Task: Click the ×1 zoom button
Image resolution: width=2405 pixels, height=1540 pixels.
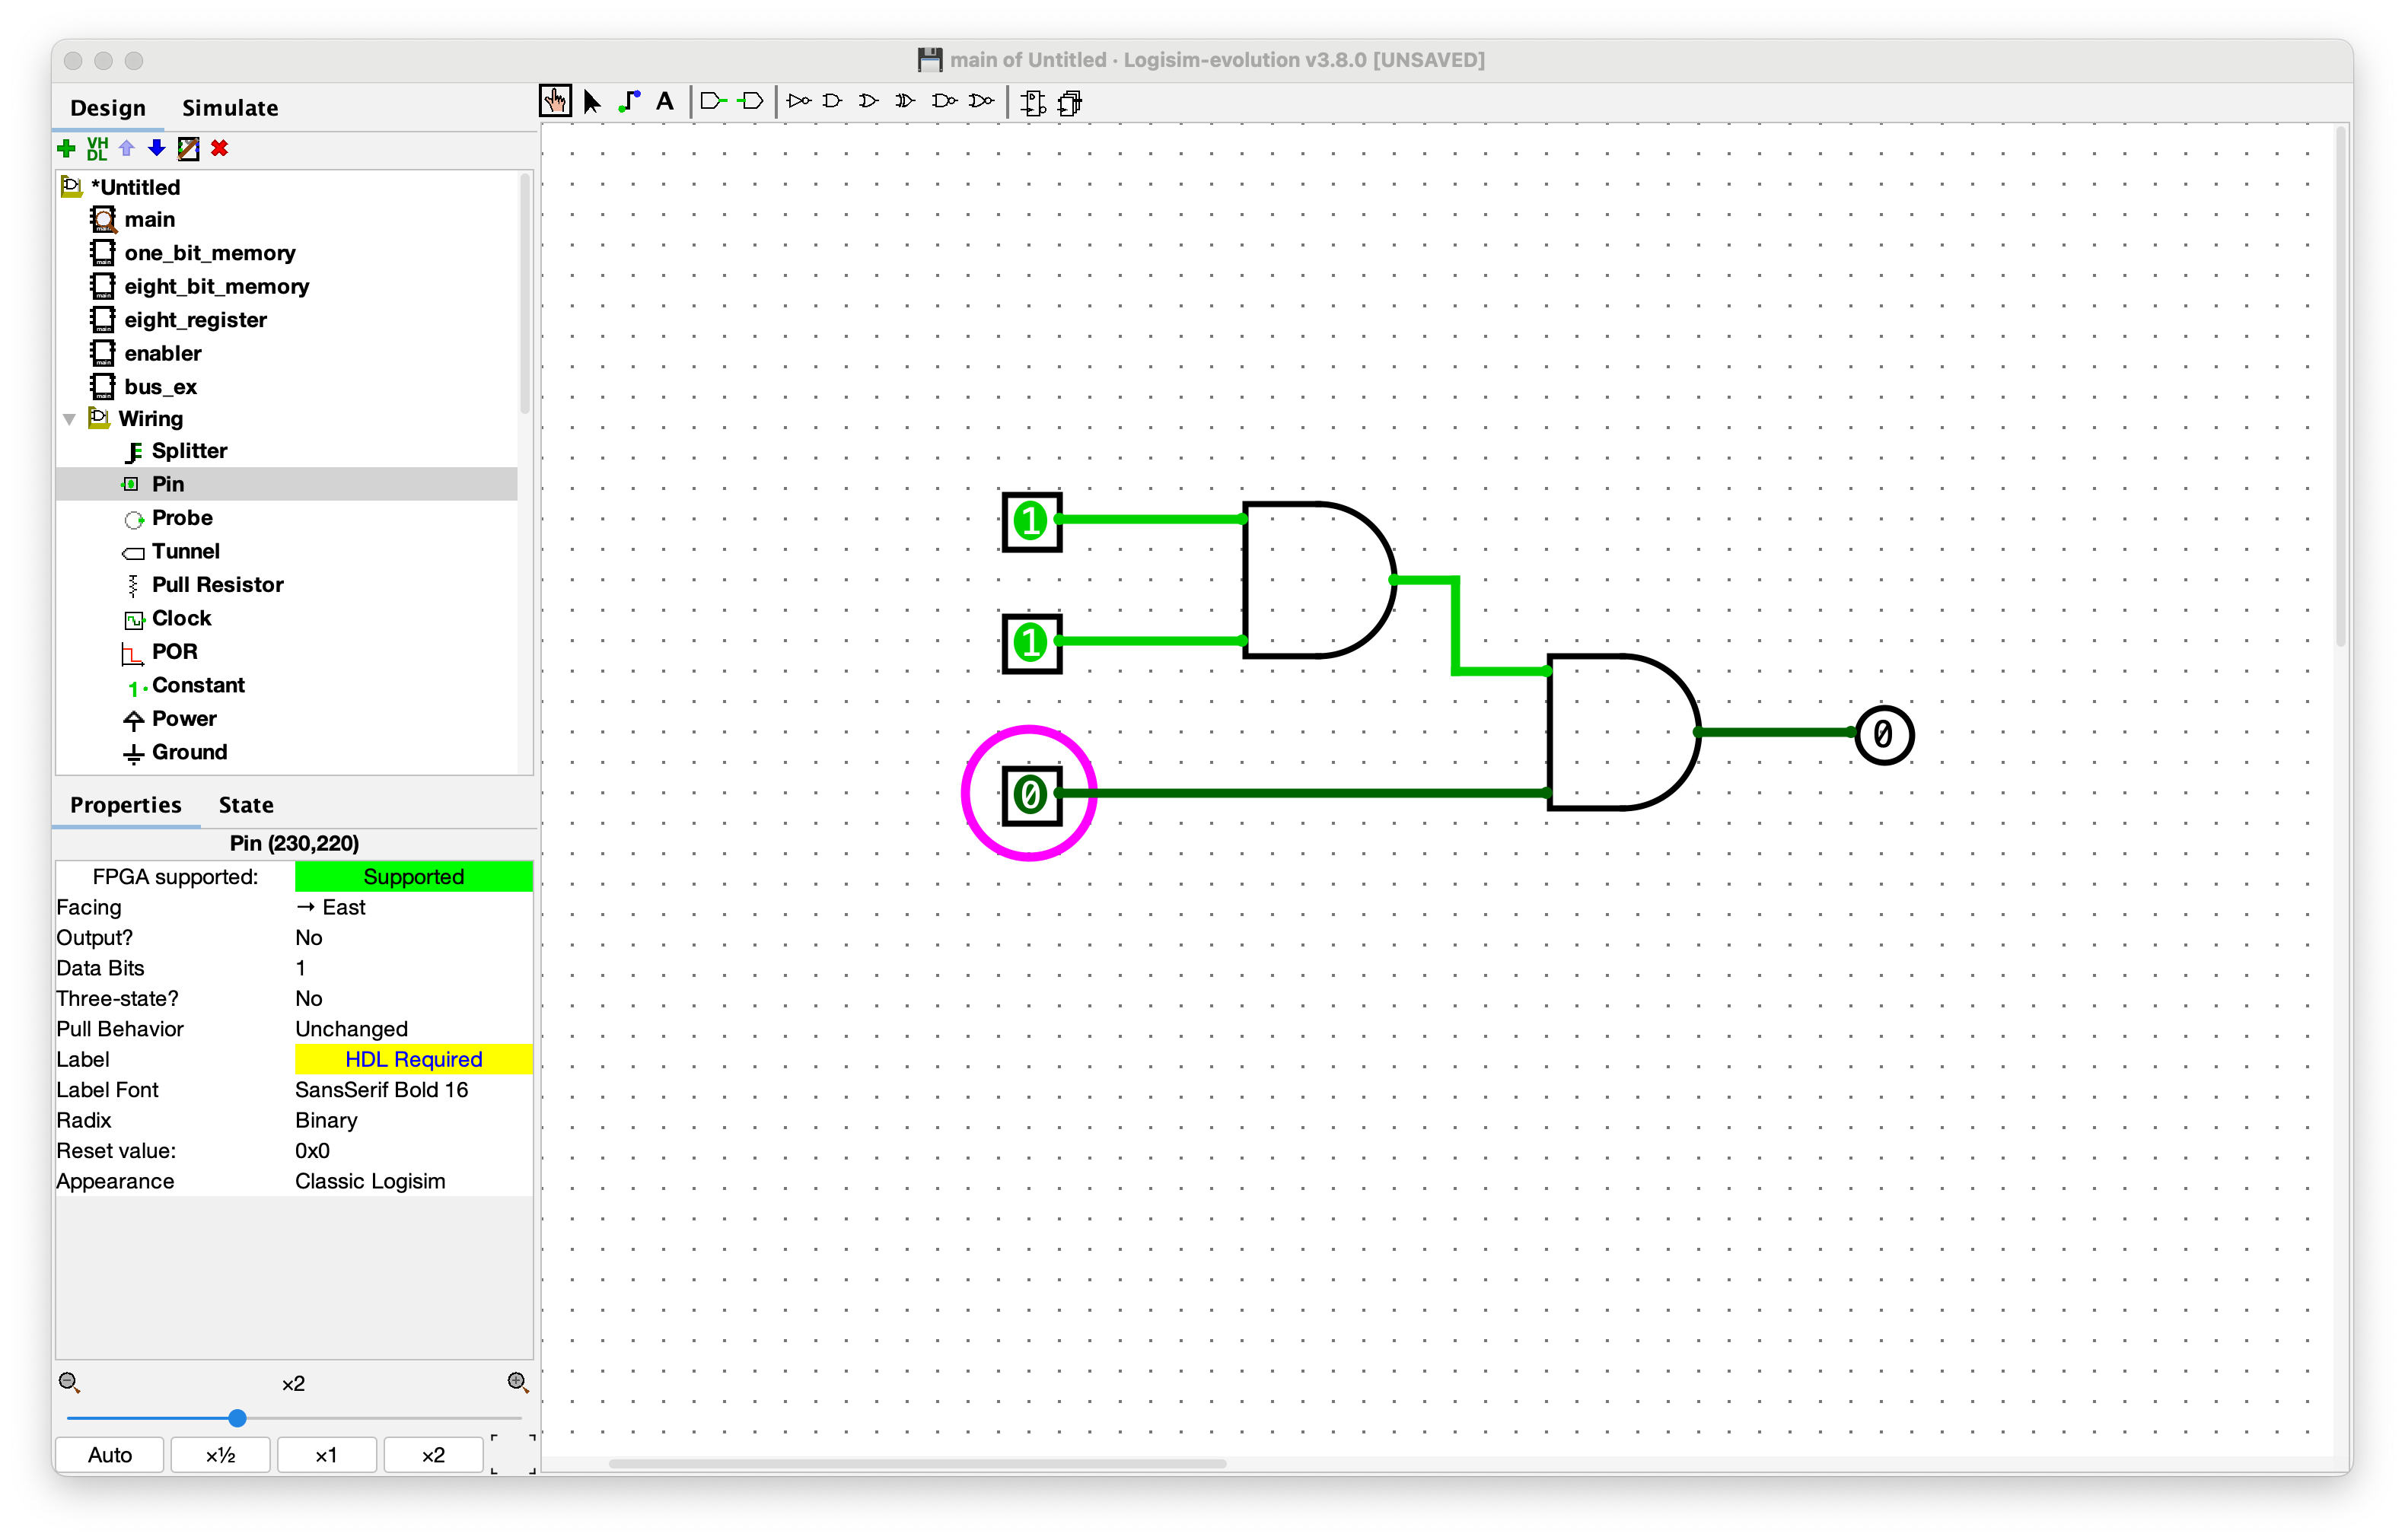Action: (x=327, y=1455)
